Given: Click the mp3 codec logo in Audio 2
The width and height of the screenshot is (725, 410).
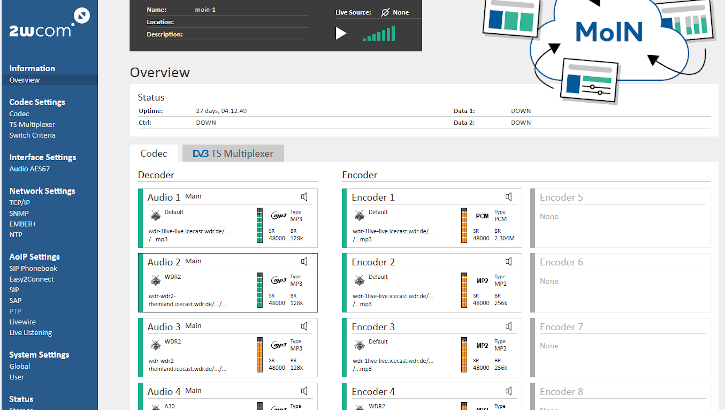Looking at the screenshot, I should [x=278, y=280].
